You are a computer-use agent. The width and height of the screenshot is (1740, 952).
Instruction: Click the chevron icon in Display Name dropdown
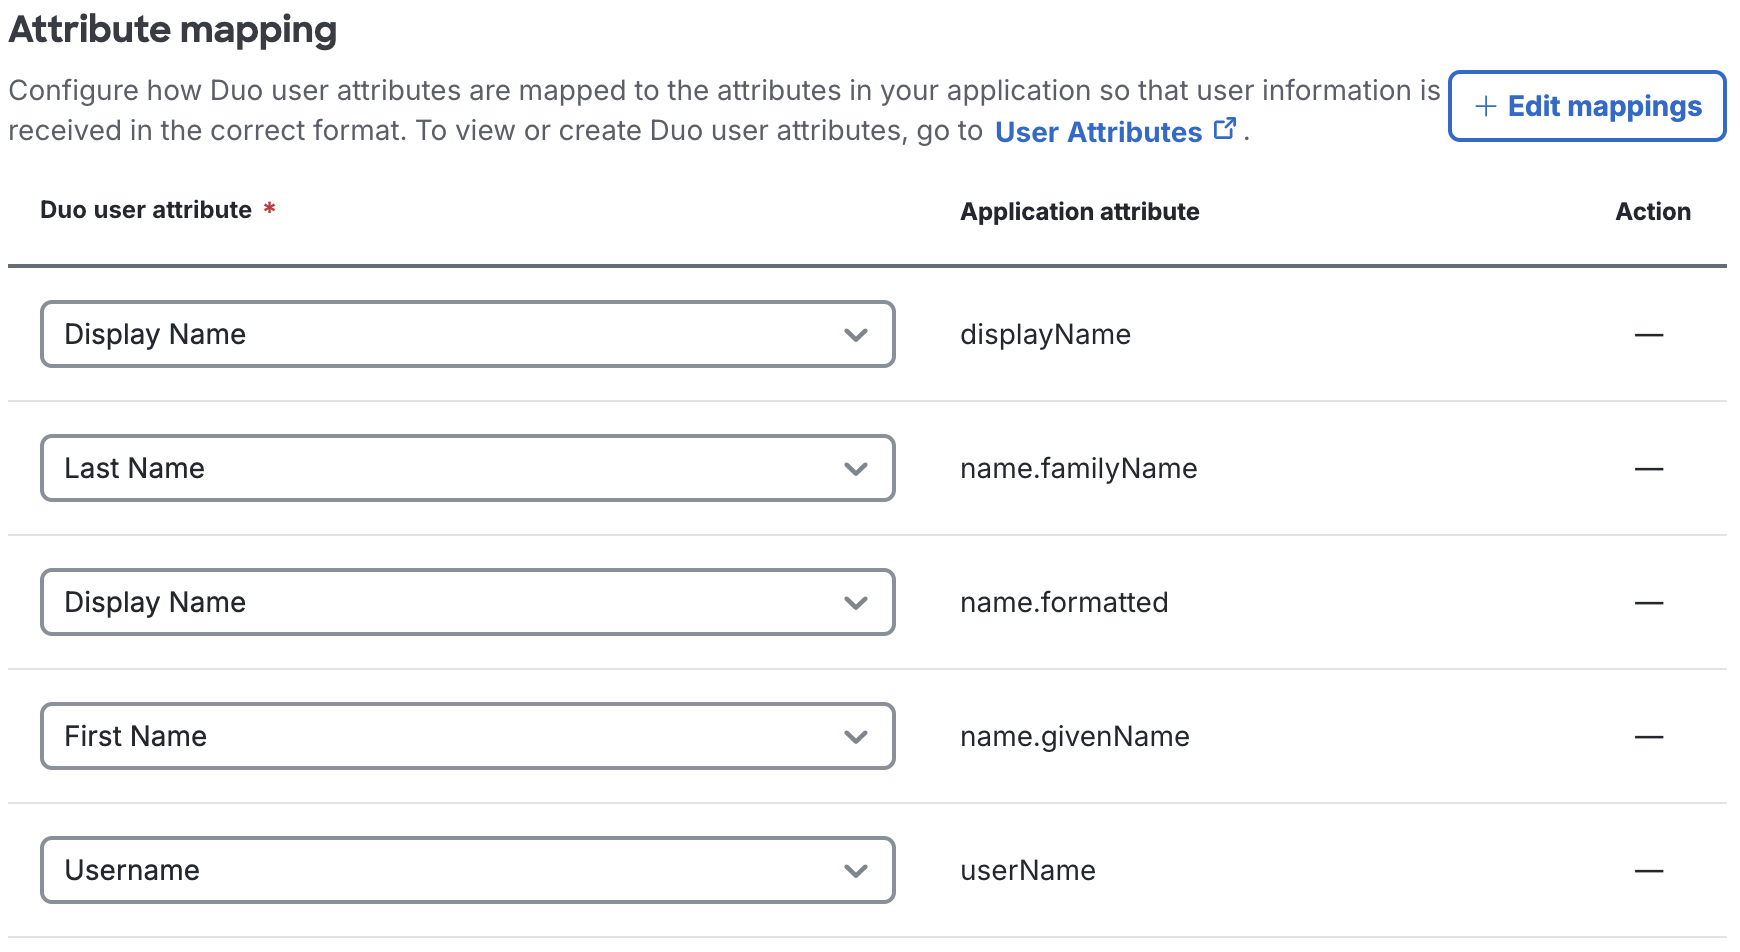pos(855,335)
